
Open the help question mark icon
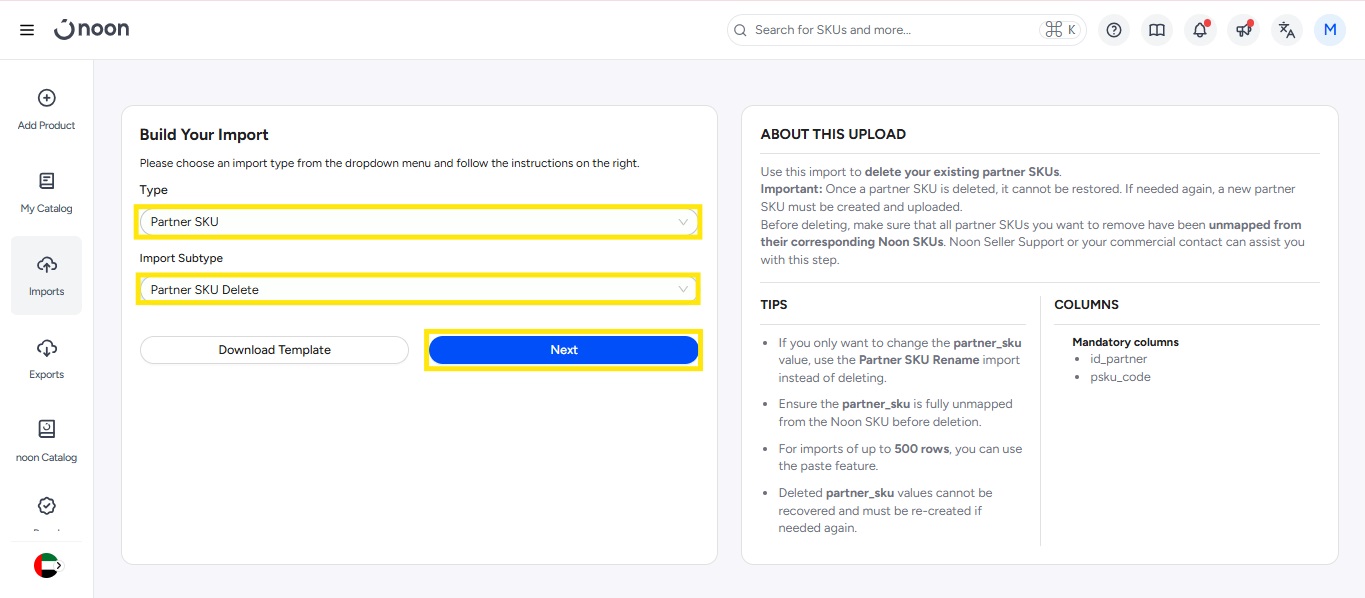[x=1114, y=30]
